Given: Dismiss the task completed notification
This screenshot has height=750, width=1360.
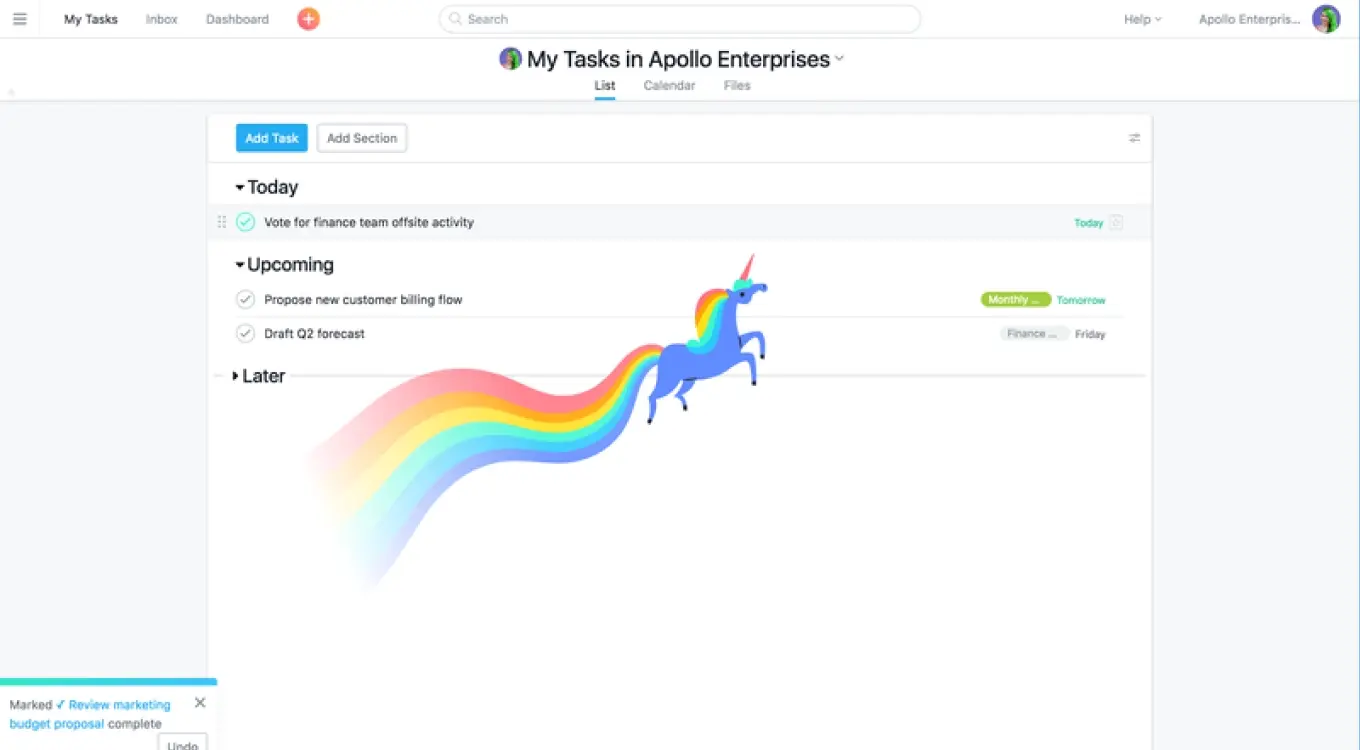Looking at the screenshot, I should pyautogui.click(x=200, y=703).
